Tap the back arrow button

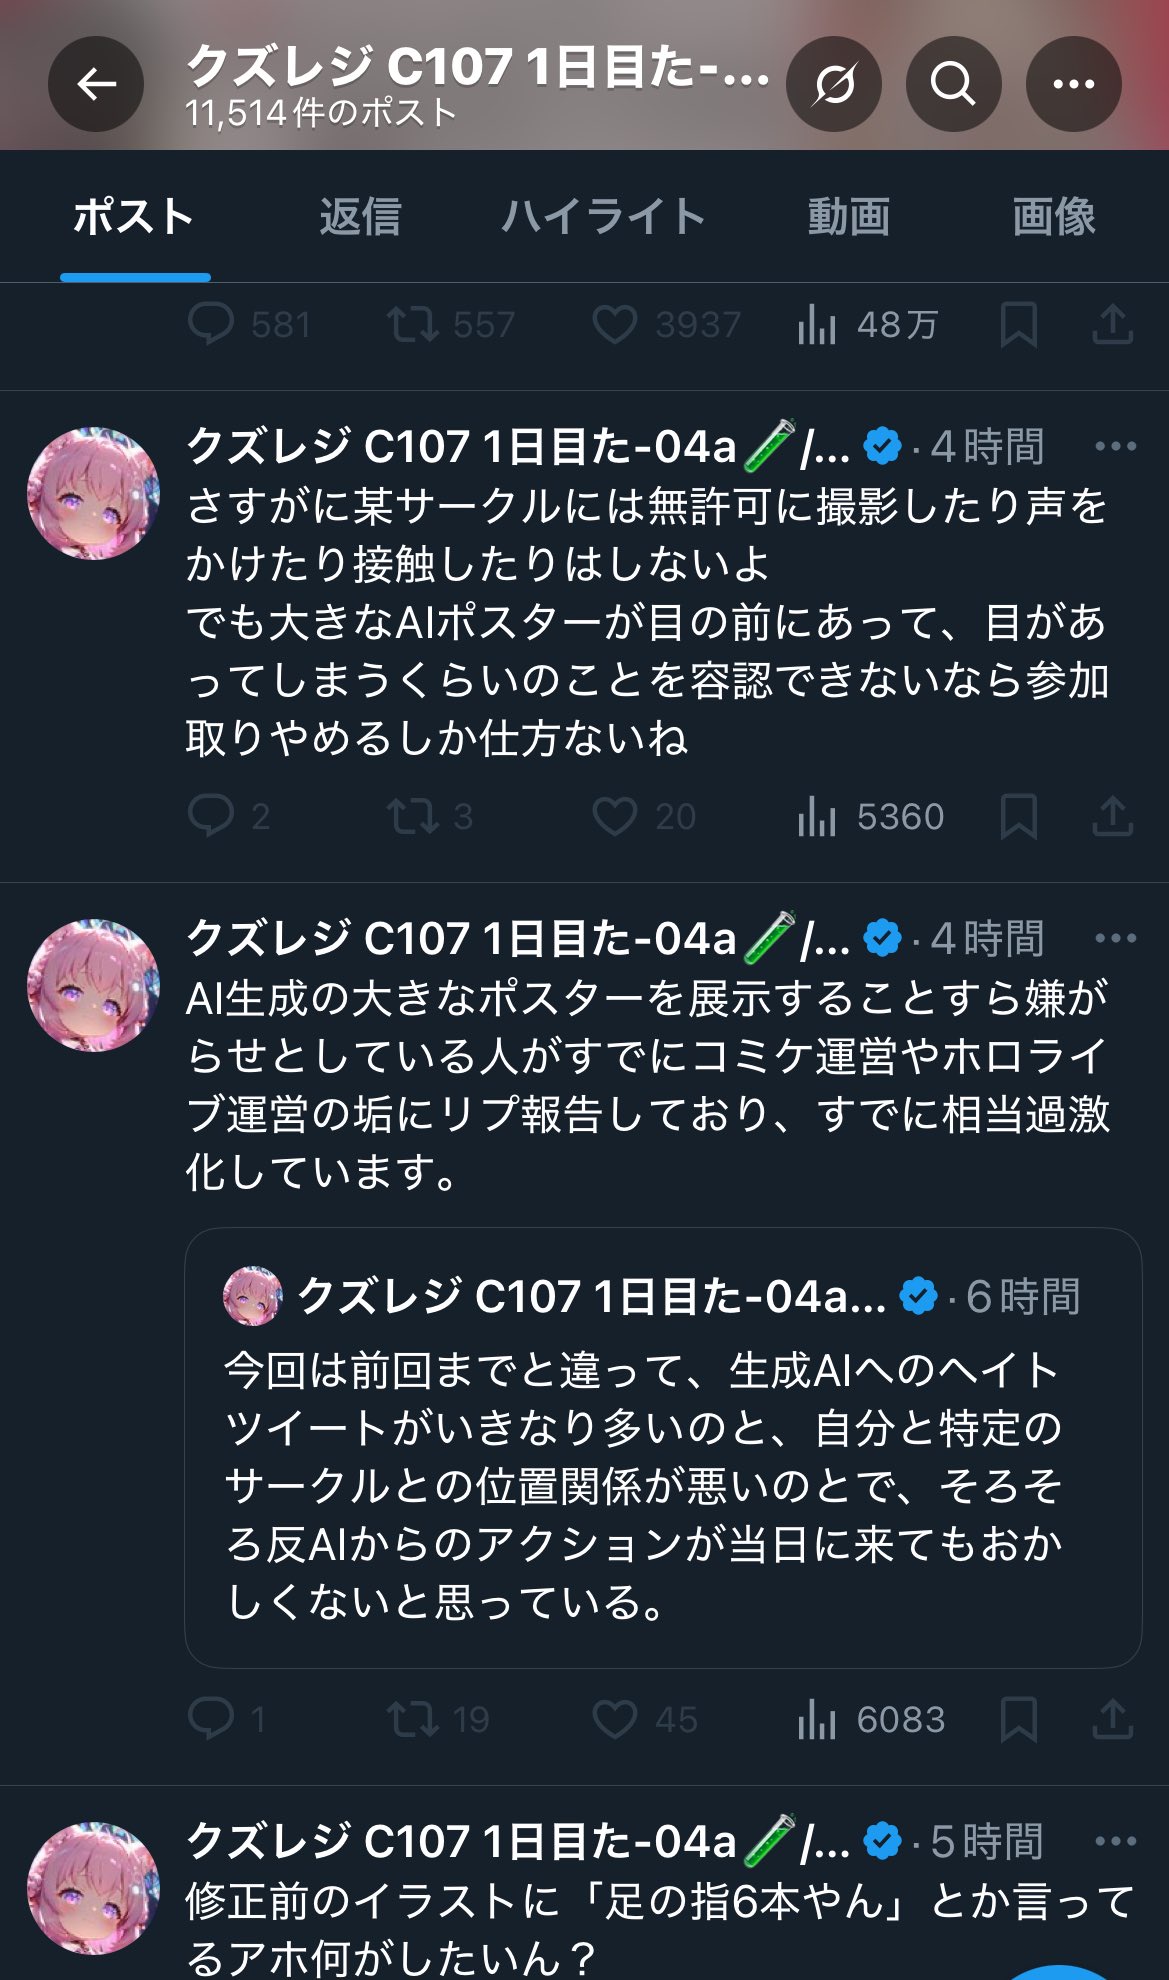(96, 84)
